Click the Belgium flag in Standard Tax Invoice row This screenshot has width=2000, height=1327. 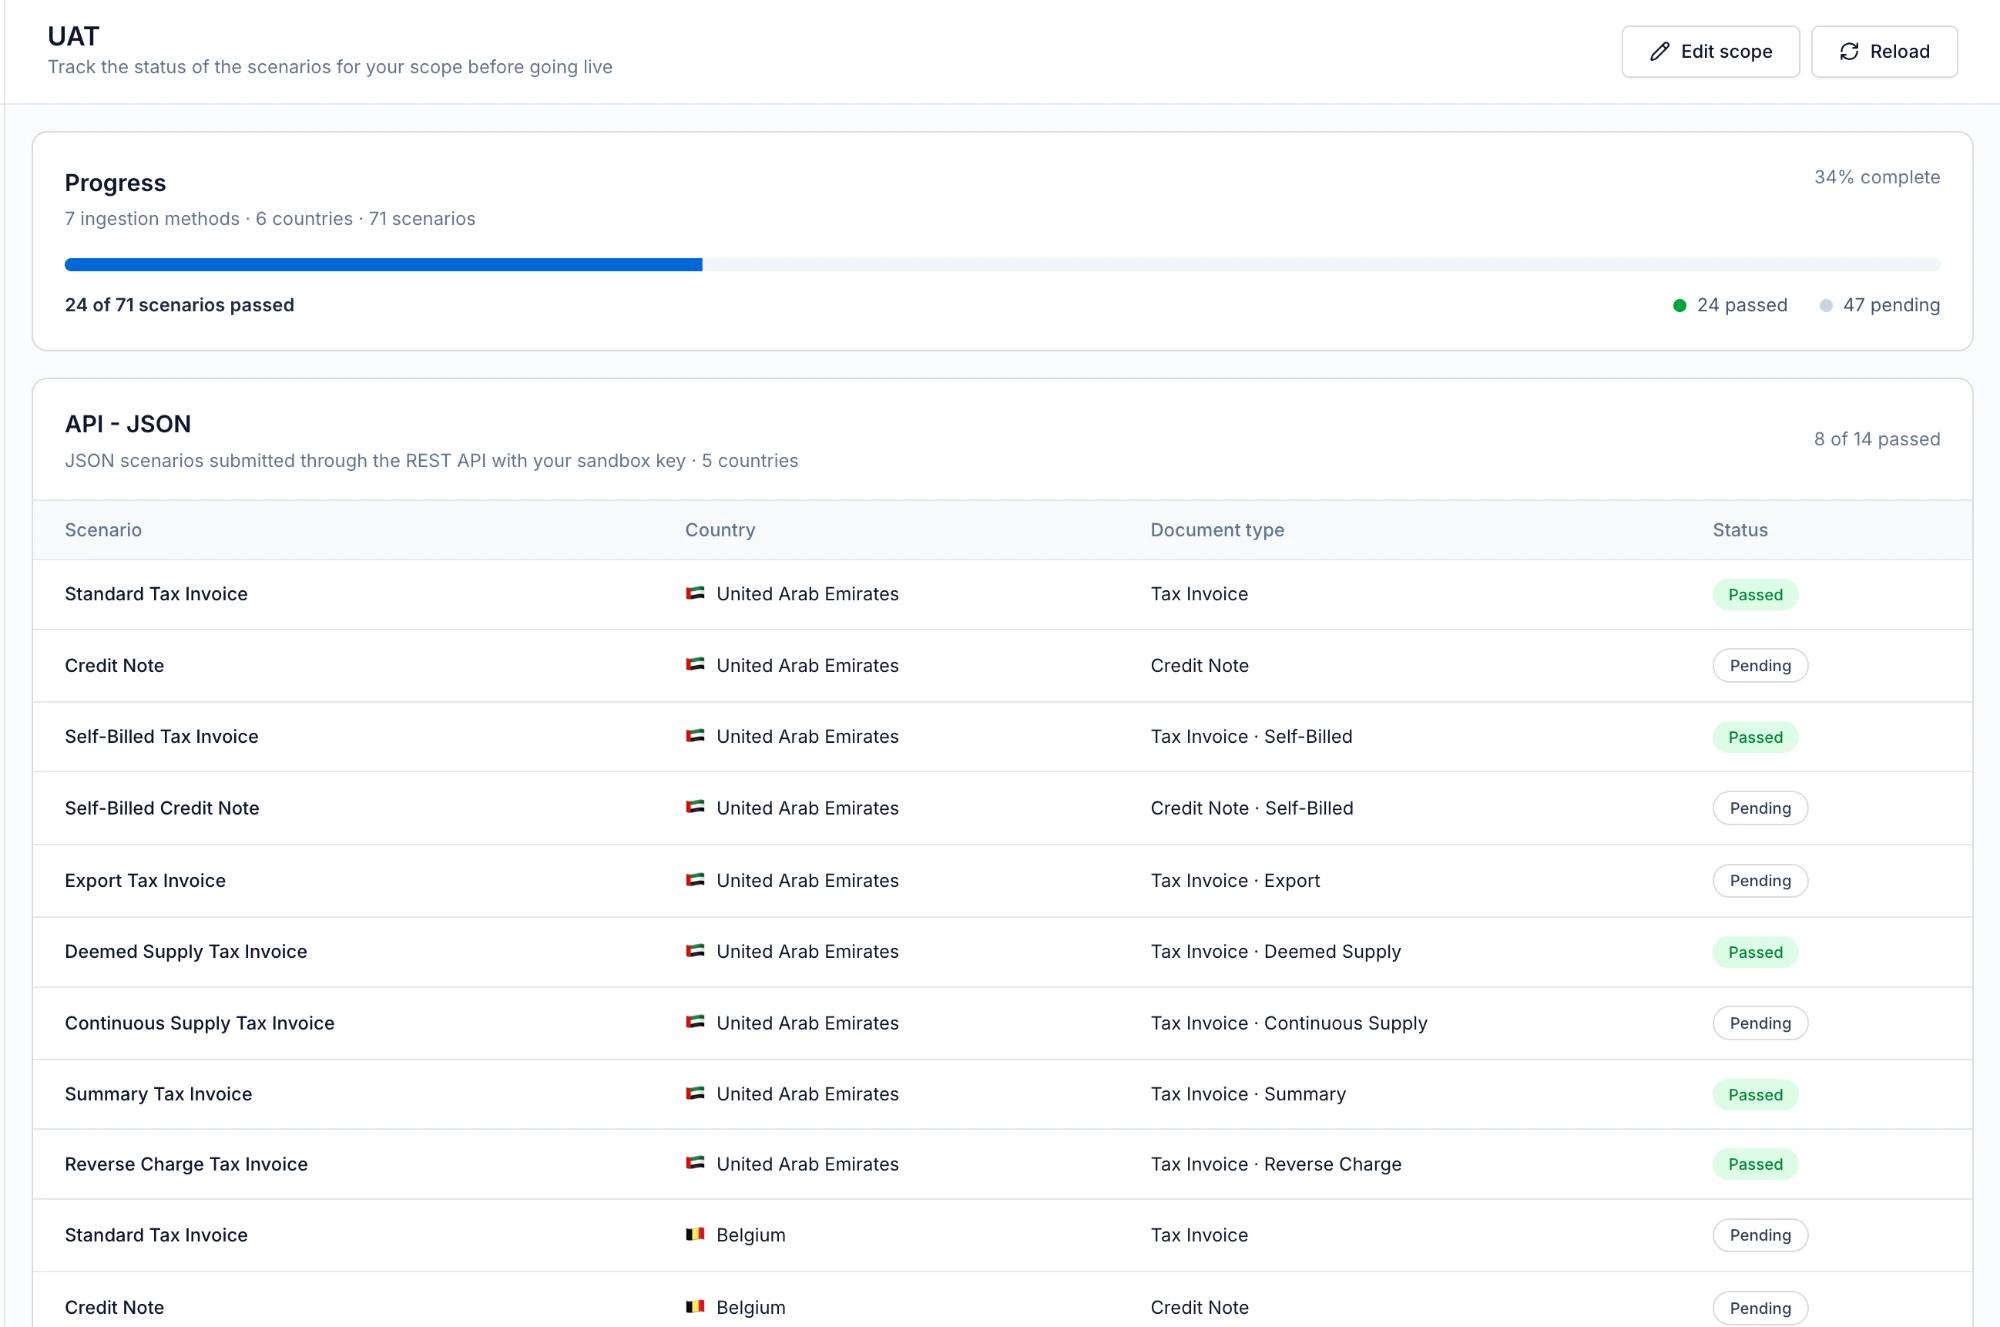point(695,1235)
